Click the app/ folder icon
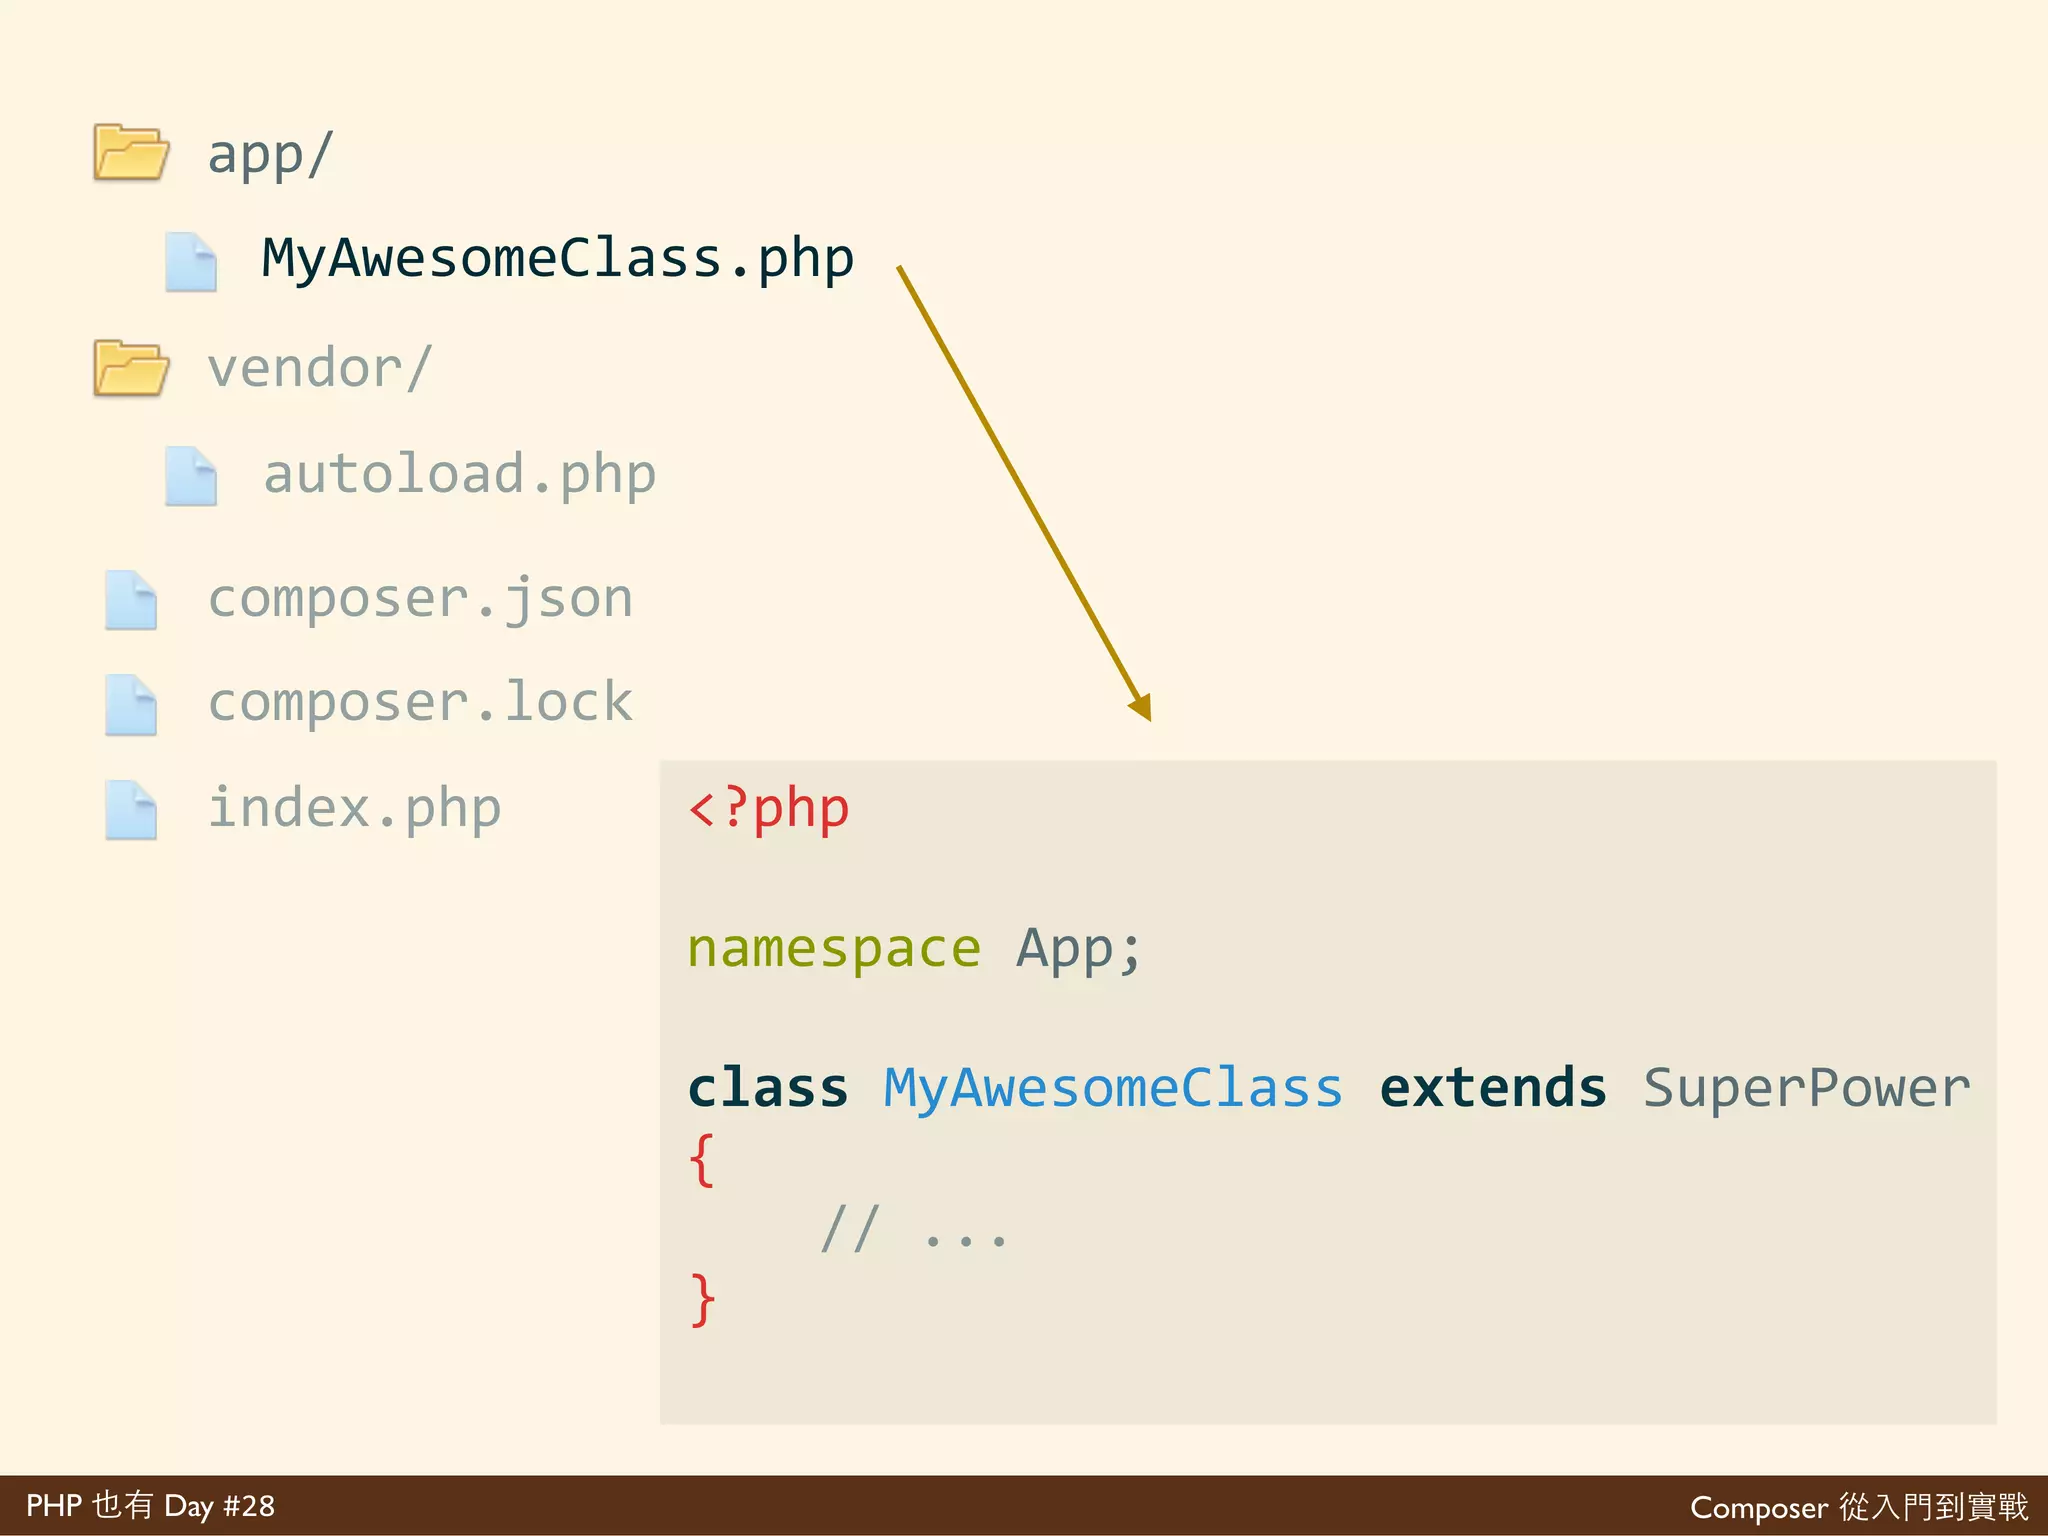This screenshot has width=2048, height=1536. (x=131, y=152)
